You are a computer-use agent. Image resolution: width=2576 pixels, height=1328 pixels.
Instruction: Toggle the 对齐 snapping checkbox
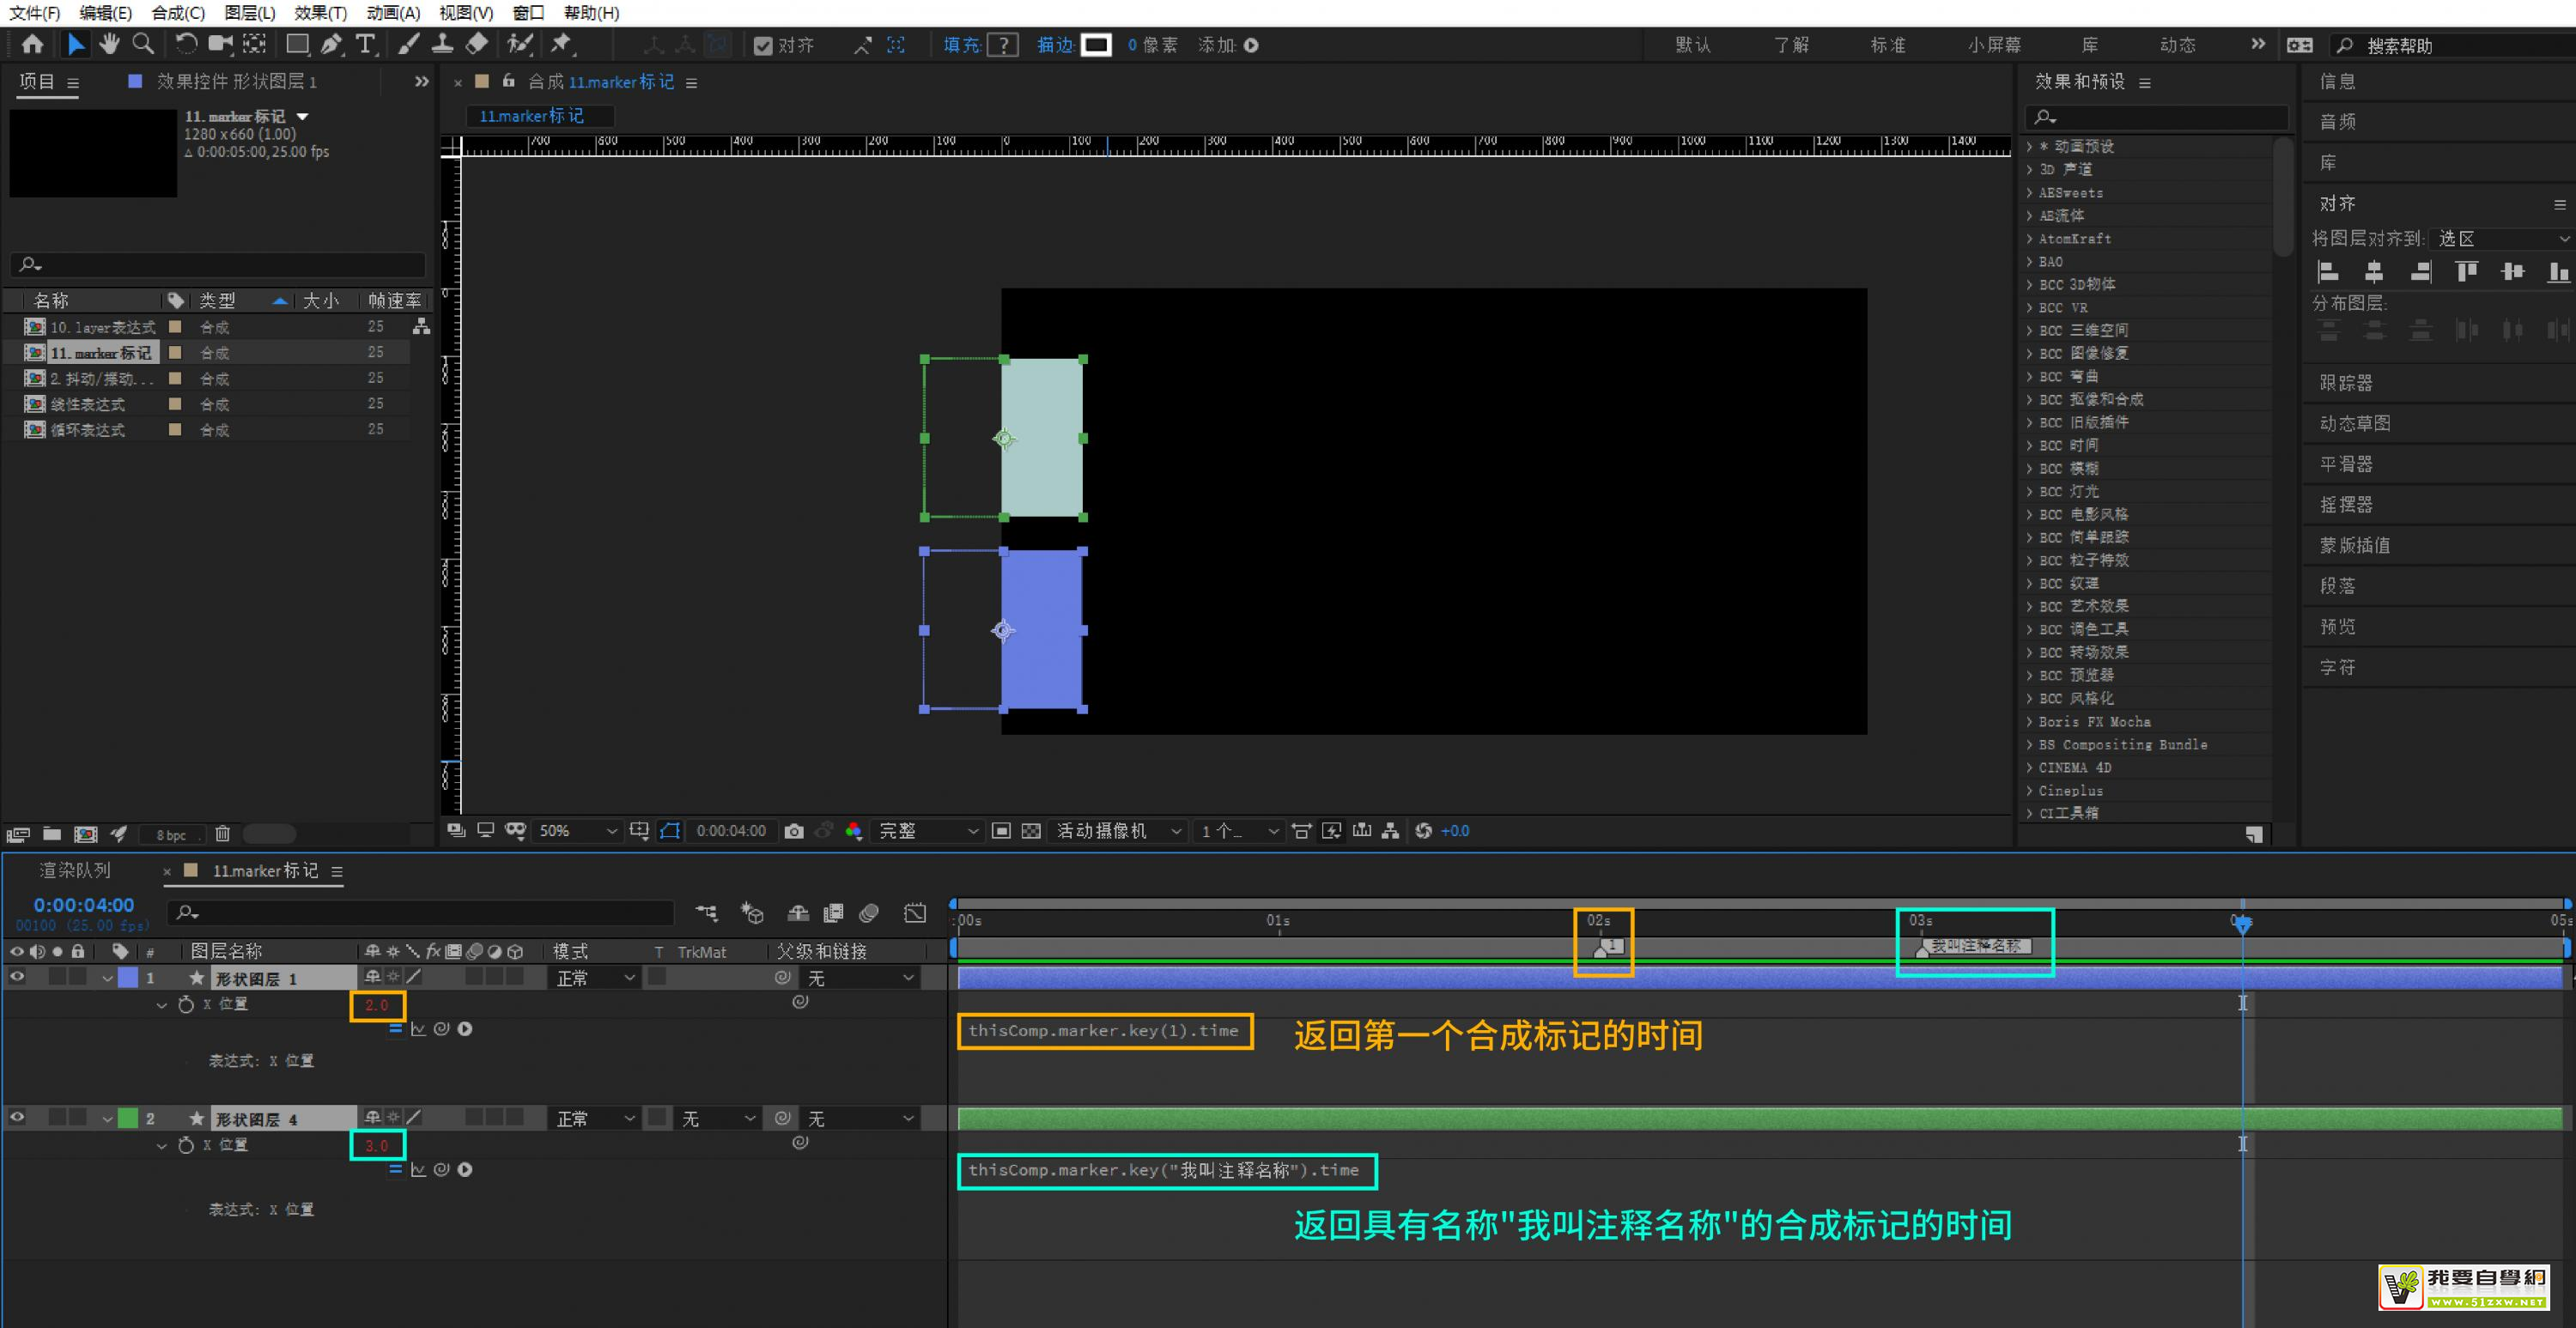[763, 46]
